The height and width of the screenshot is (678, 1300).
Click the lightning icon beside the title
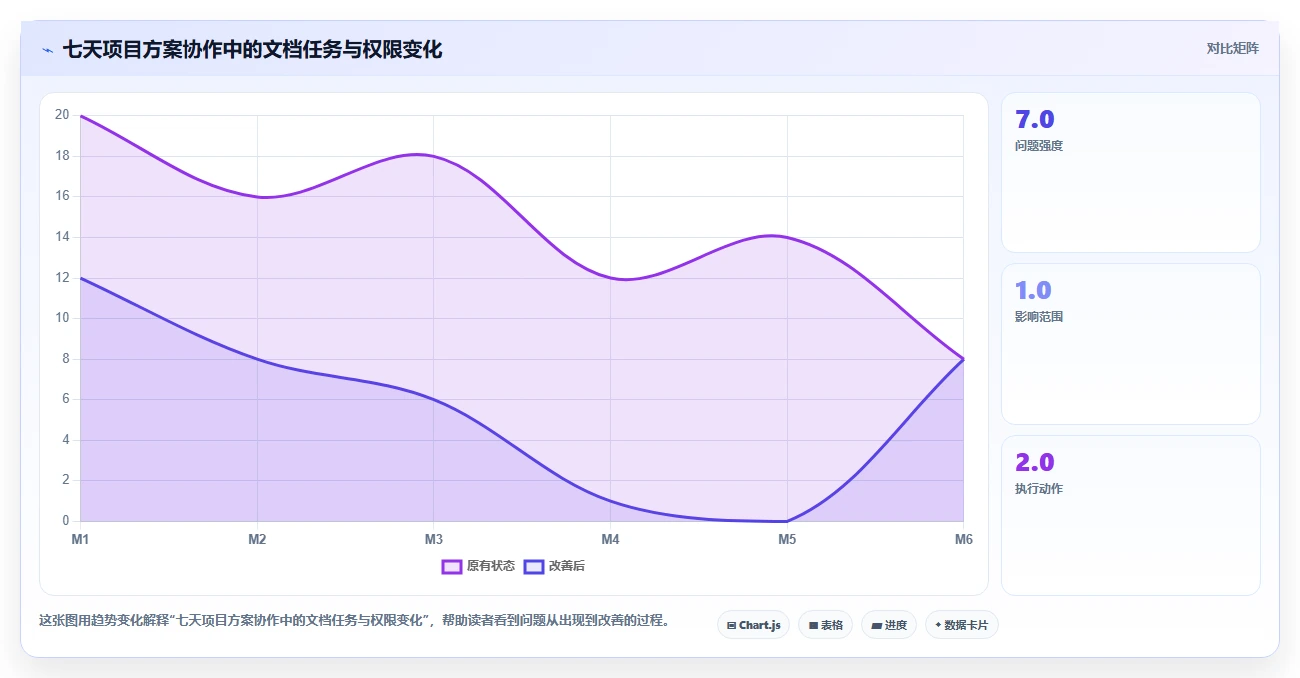coord(47,50)
